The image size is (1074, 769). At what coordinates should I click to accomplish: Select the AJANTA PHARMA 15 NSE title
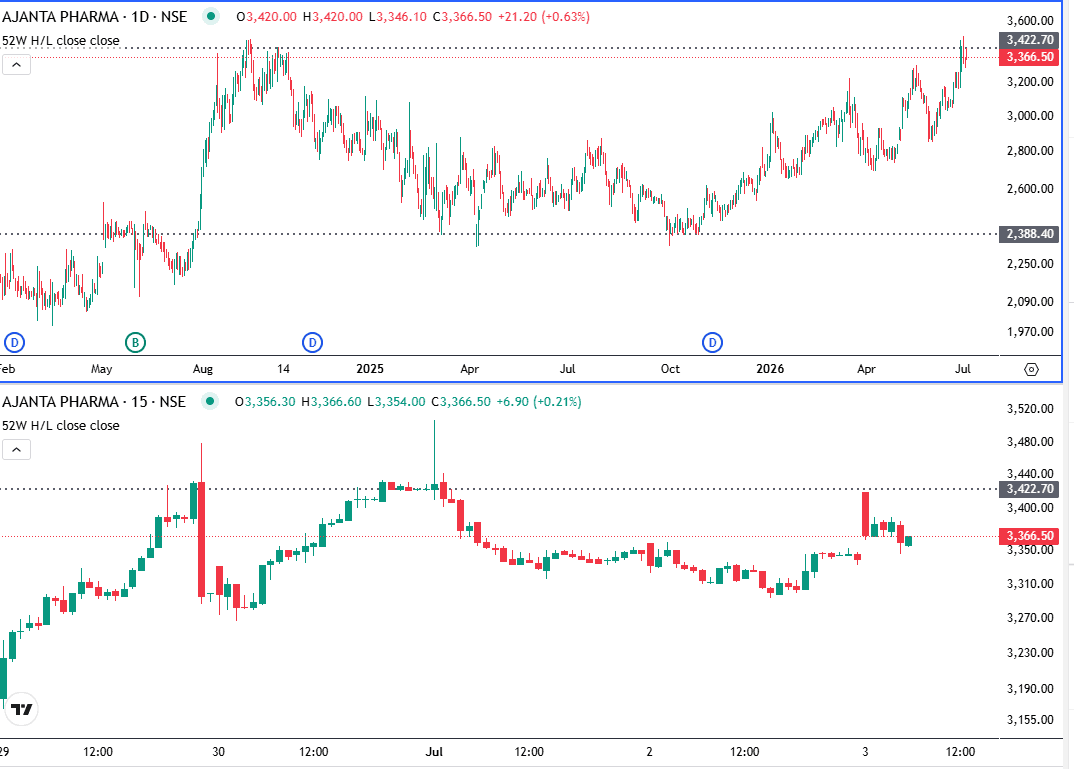coord(94,401)
